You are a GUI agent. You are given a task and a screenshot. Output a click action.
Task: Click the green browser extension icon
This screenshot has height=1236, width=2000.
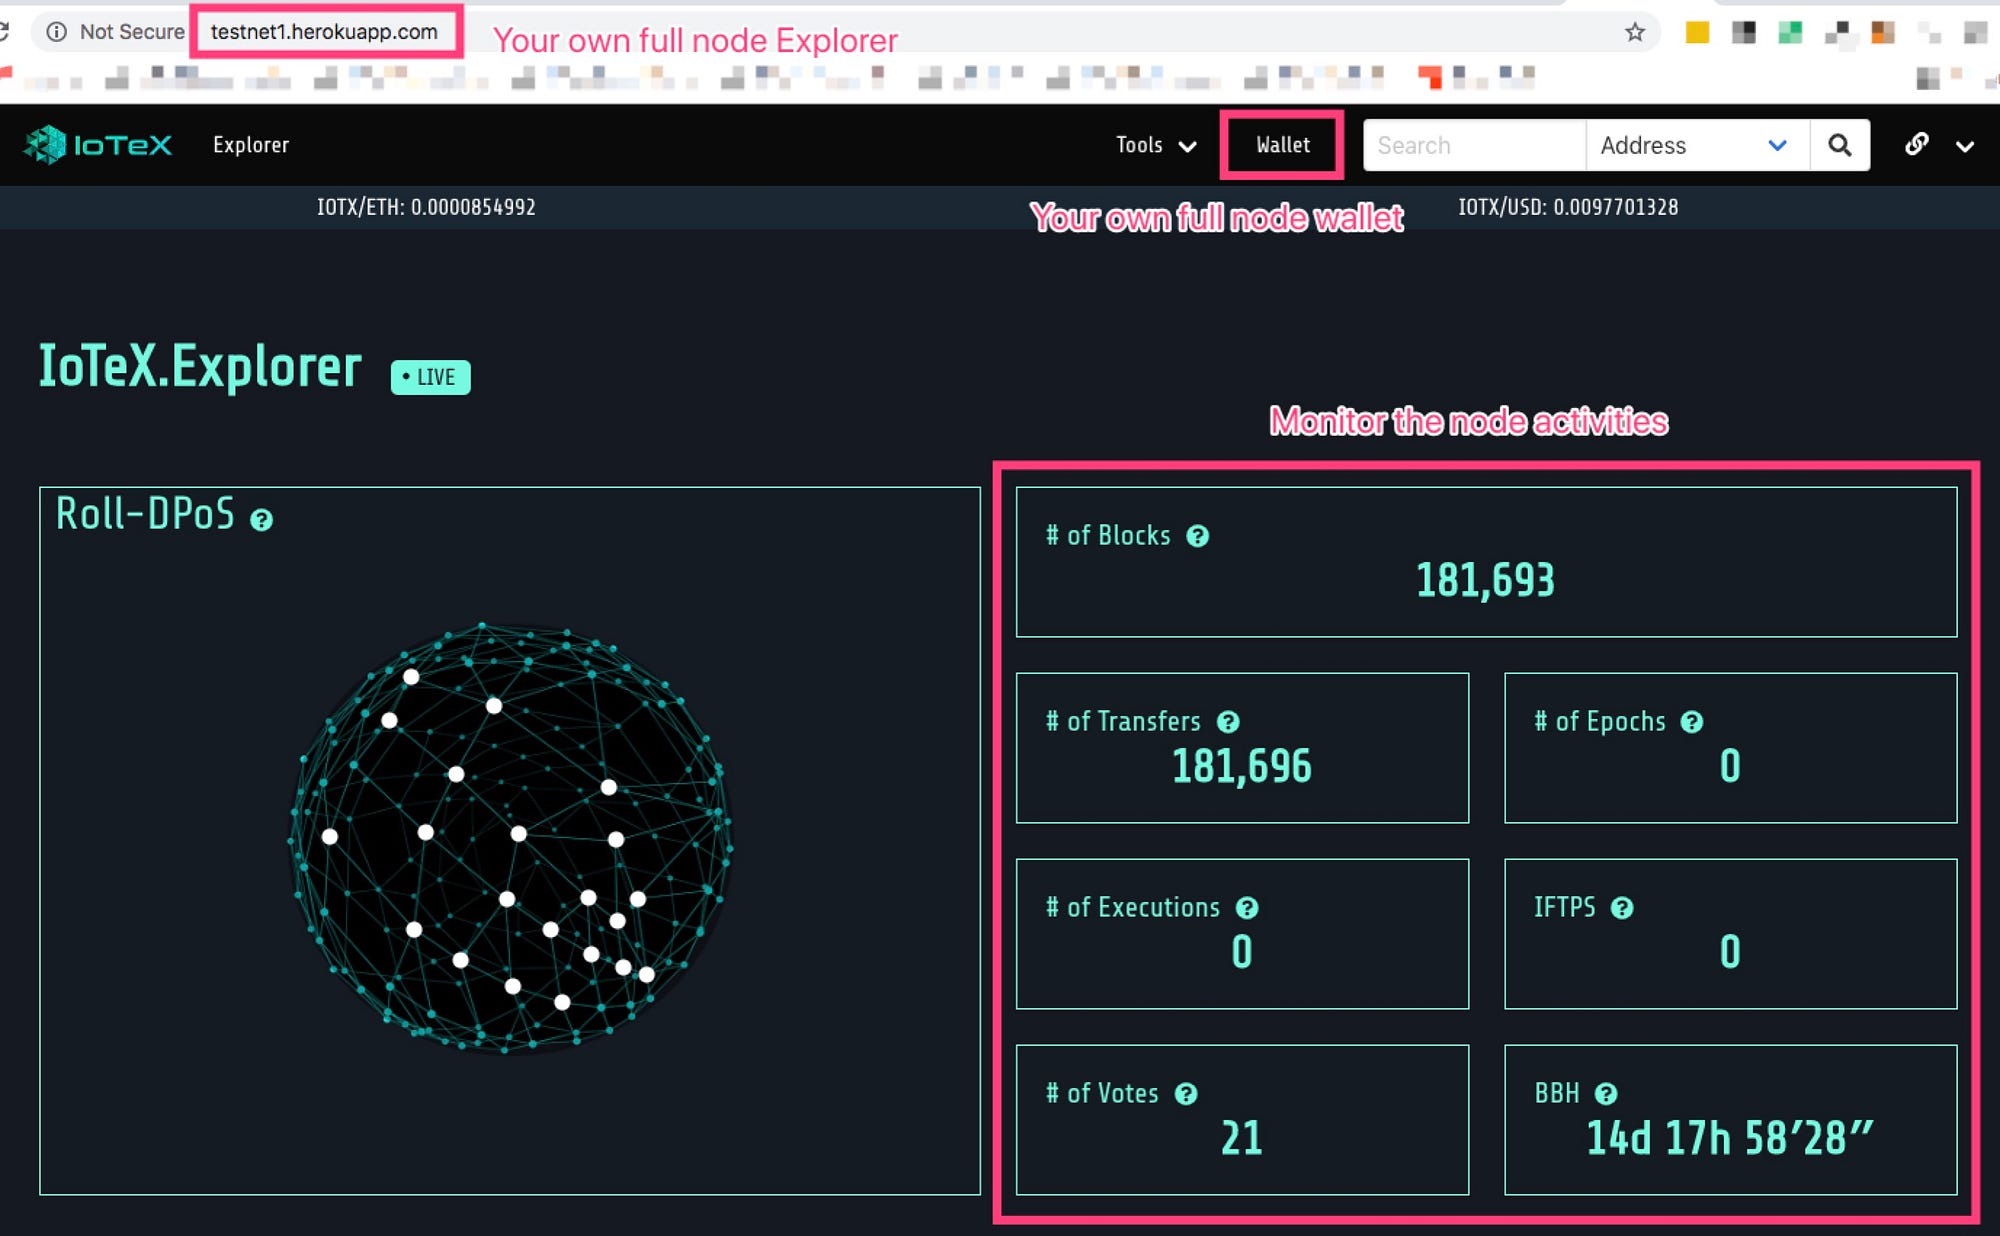click(x=1790, y=32)
